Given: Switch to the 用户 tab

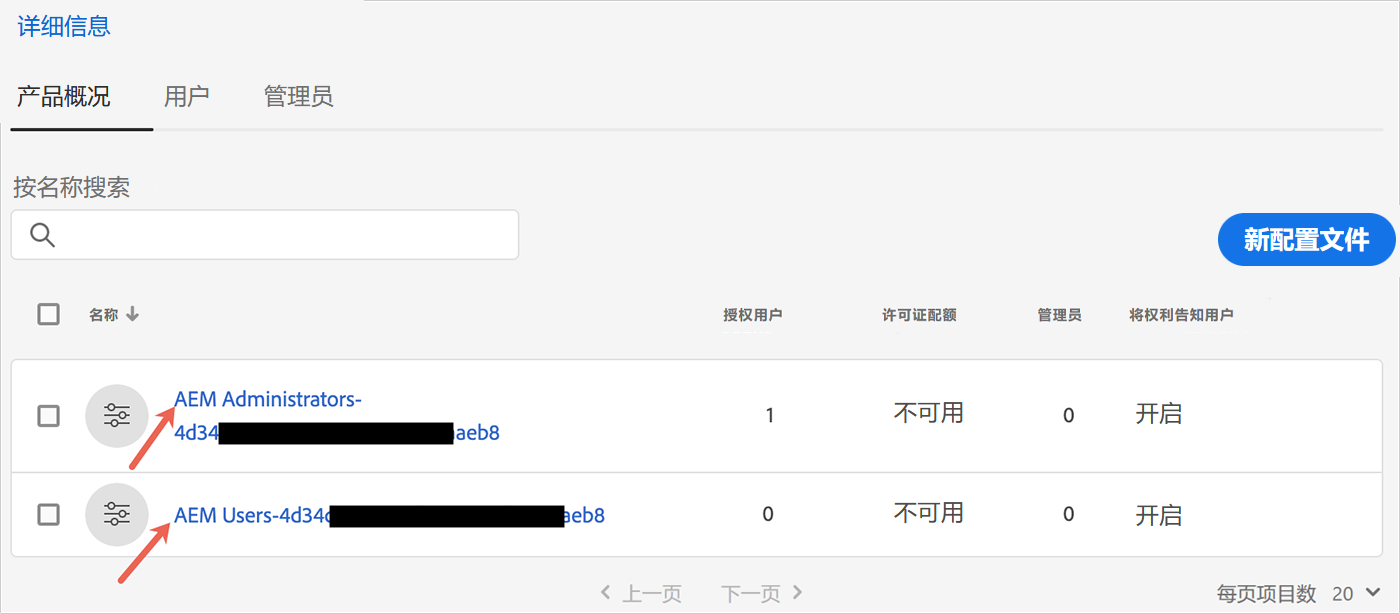Looking at the screenshot, I should pos(186,97).
